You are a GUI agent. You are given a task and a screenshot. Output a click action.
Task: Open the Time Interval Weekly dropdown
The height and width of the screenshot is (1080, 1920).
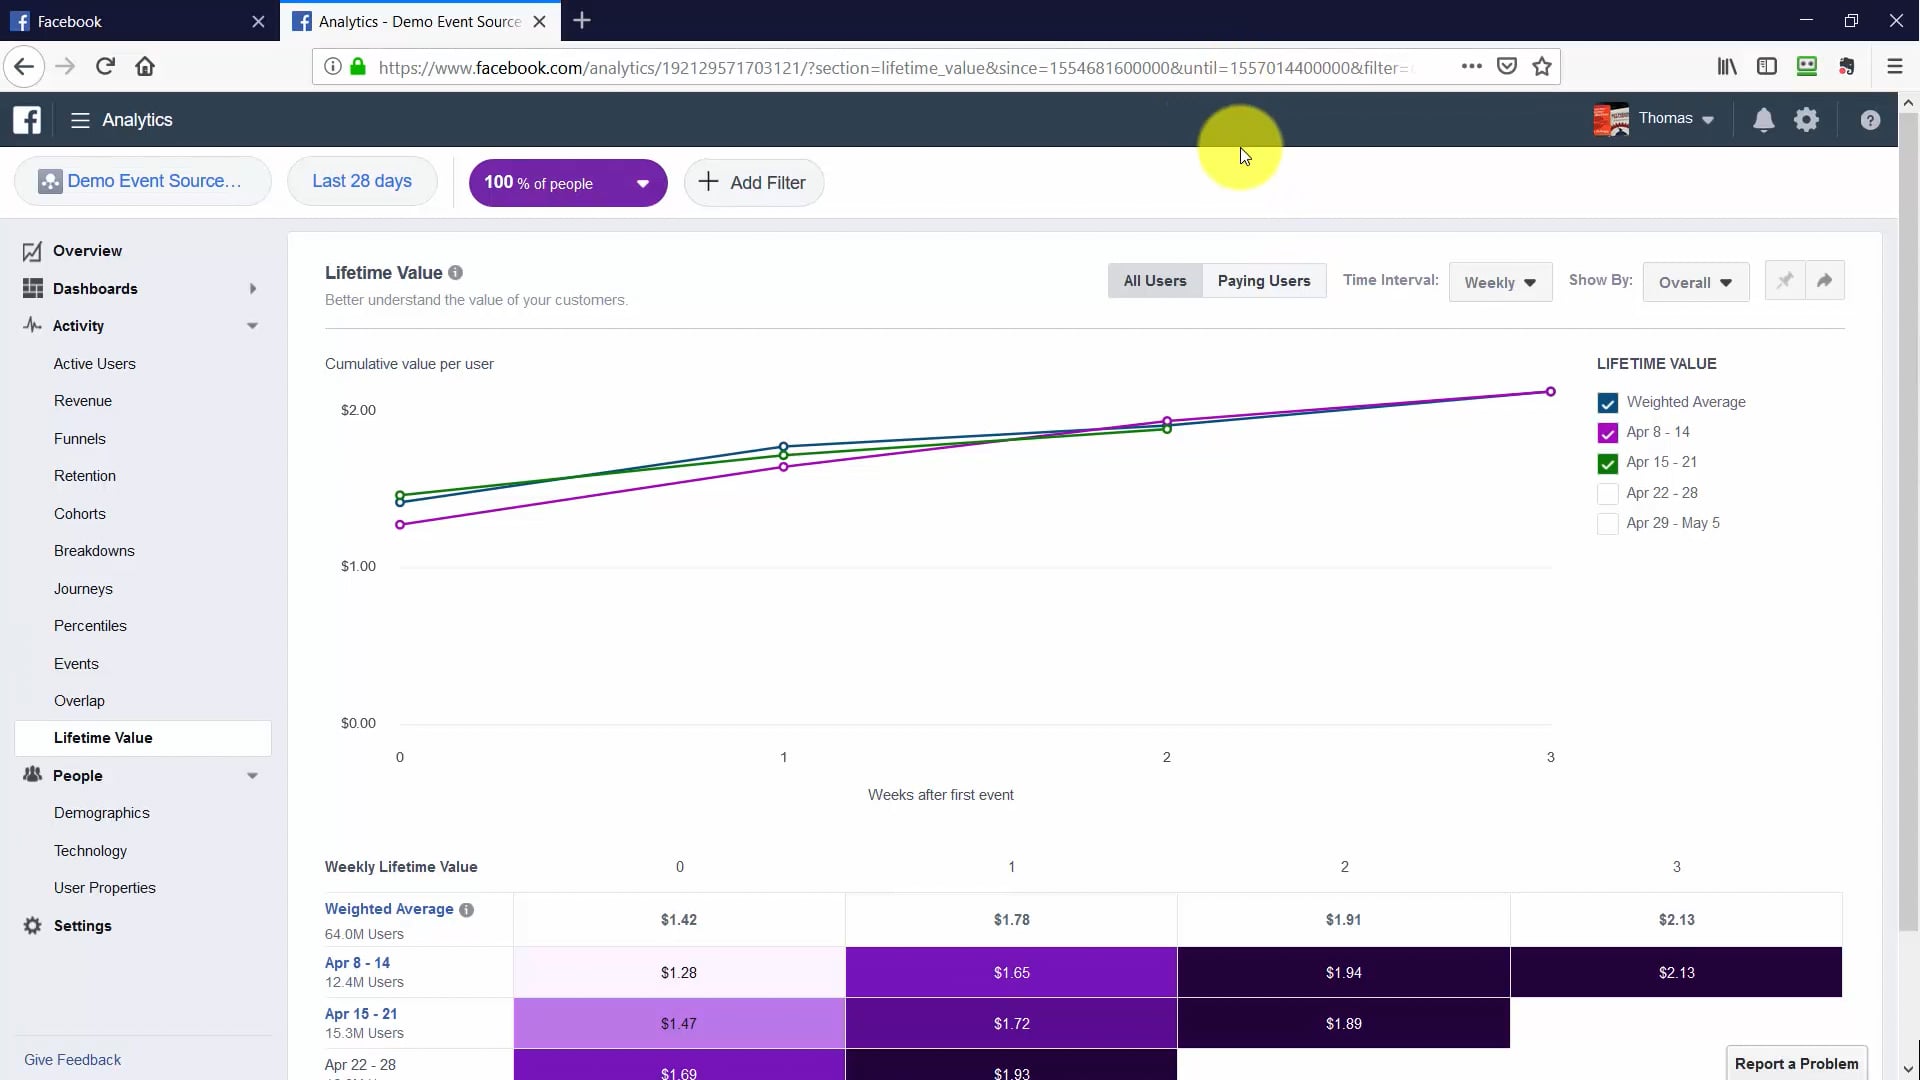[1500, 283]
